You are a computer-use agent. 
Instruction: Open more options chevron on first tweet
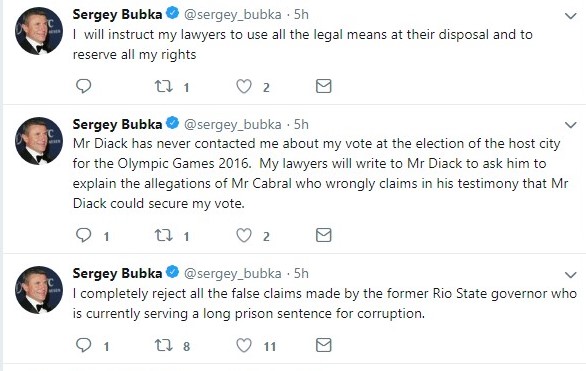click(570, 16)
